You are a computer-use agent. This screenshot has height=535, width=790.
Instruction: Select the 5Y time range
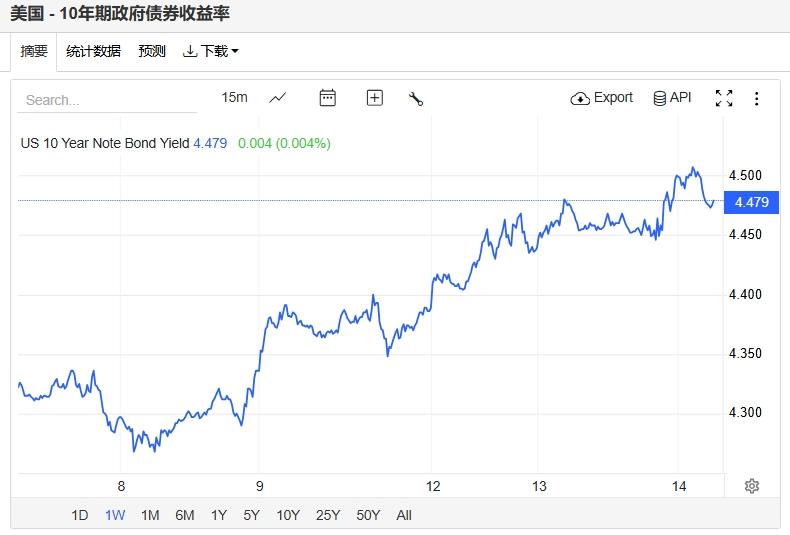[x=251, y=515]
